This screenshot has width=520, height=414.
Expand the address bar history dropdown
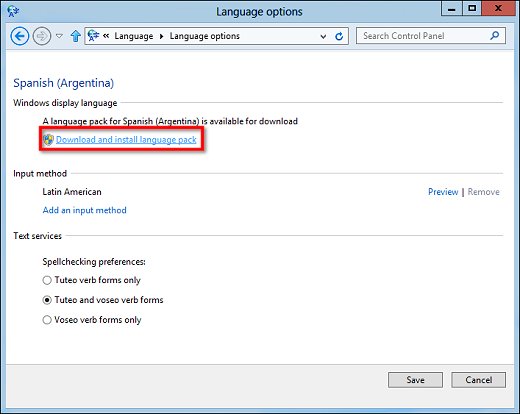(x=323, y=36)
